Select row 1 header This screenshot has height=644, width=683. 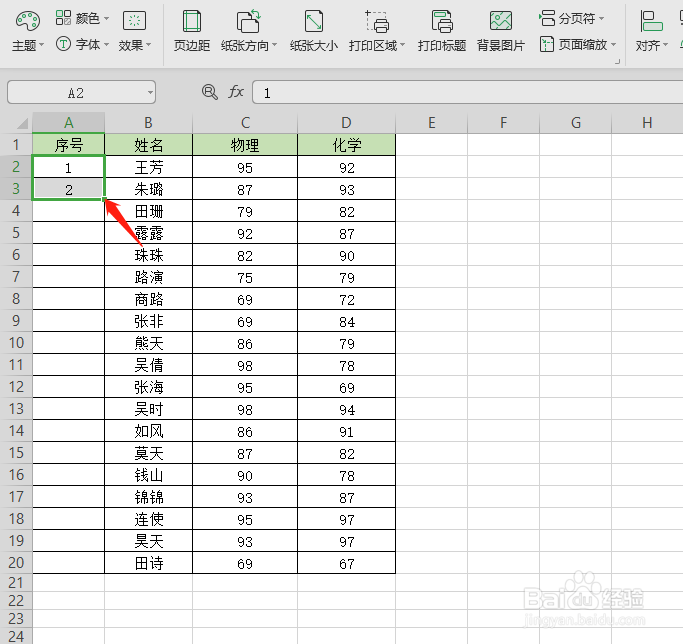(x=16, y=145)
